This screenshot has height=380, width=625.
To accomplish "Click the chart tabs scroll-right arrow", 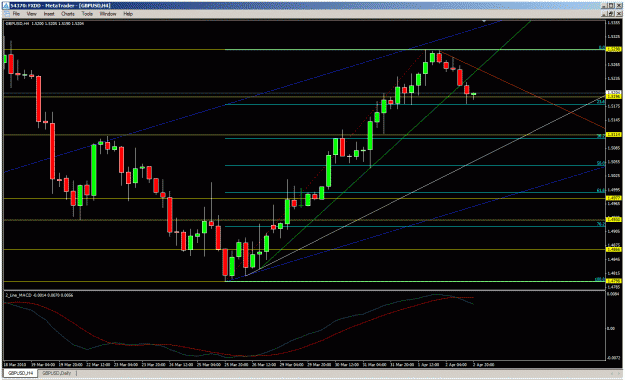I will [619, 373].
